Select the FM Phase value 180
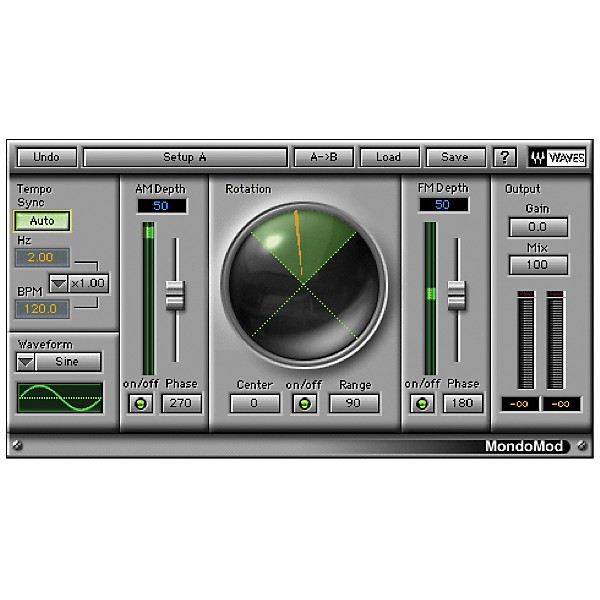Image resolution: width=600 pixels, height=600 pixels. (x=463, y=403)
